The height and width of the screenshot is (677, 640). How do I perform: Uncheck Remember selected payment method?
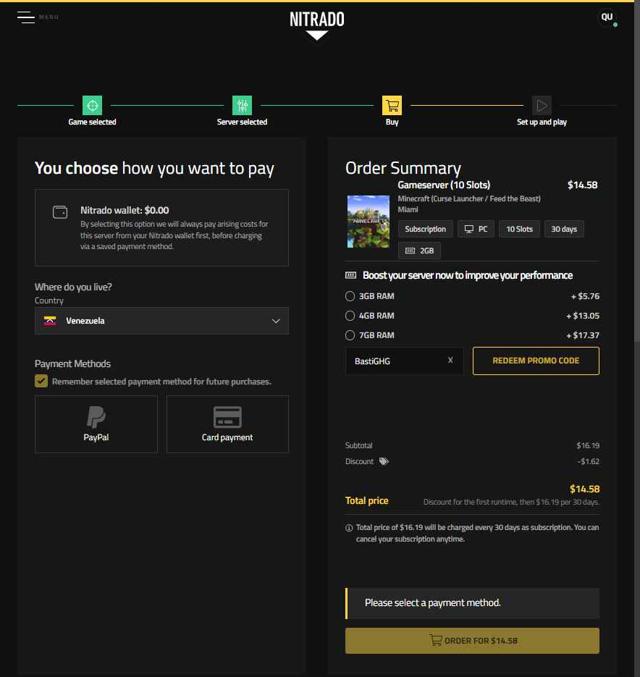(41, 381)
